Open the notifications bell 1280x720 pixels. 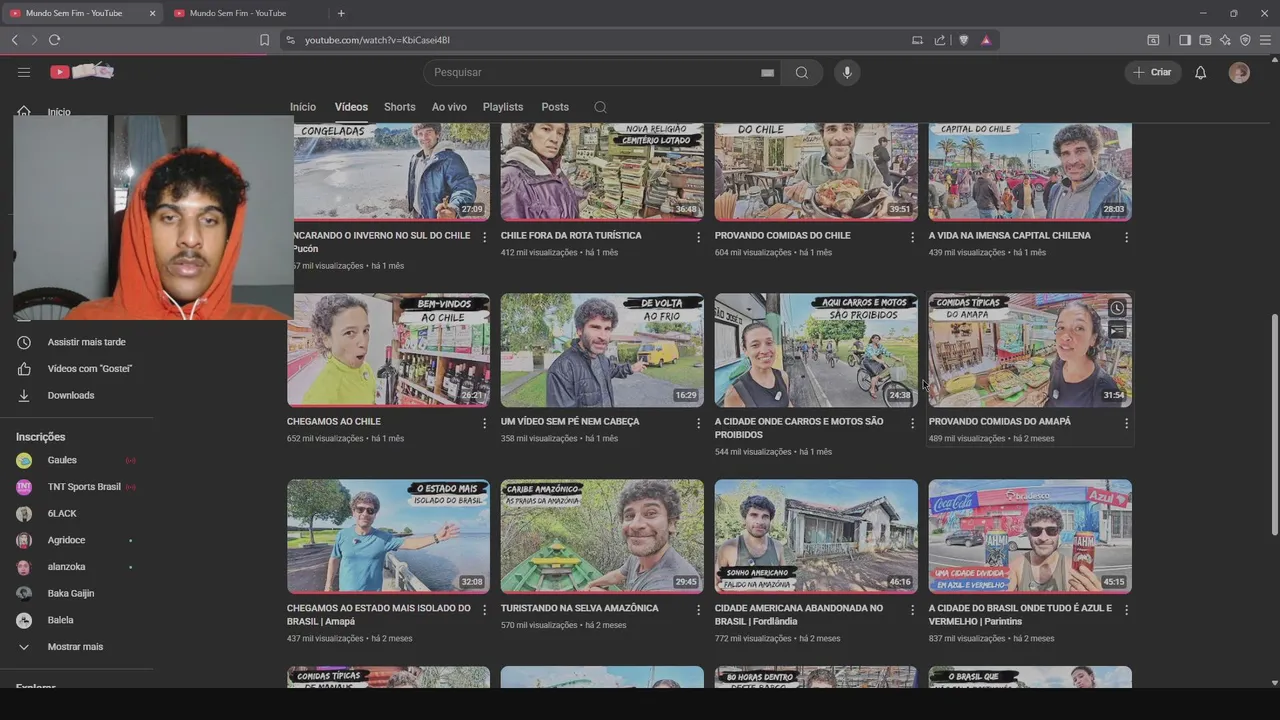click(1201, 72)
